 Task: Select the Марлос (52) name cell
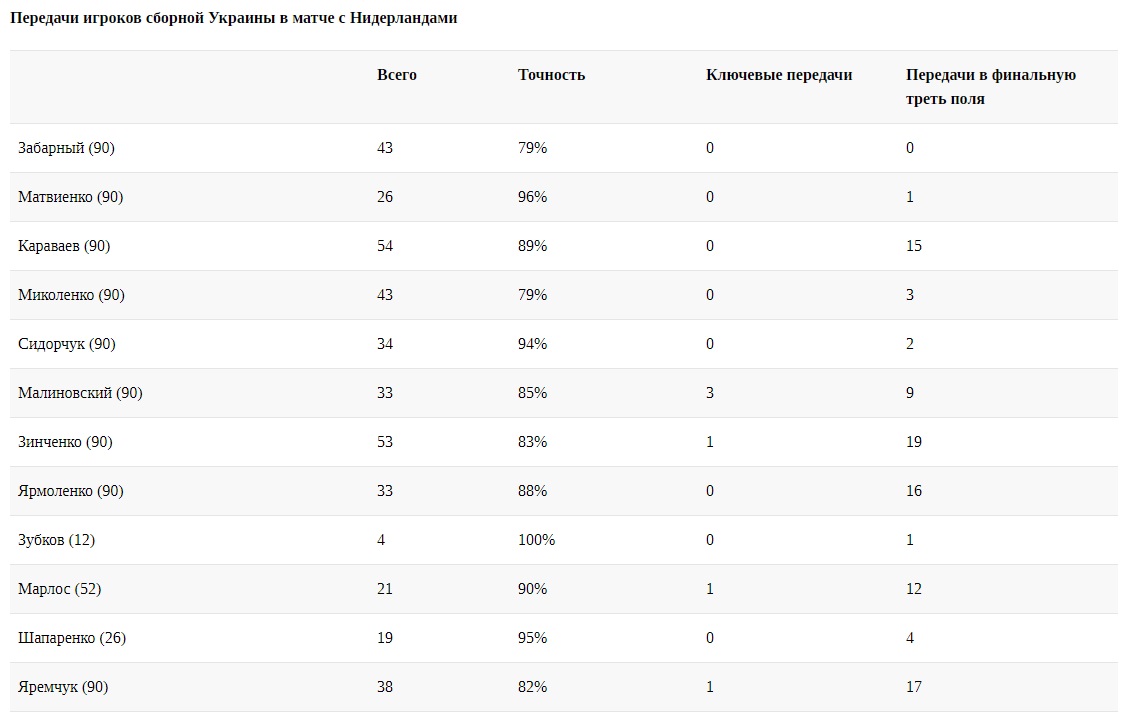pyautogui.click(x=59, y=589)
